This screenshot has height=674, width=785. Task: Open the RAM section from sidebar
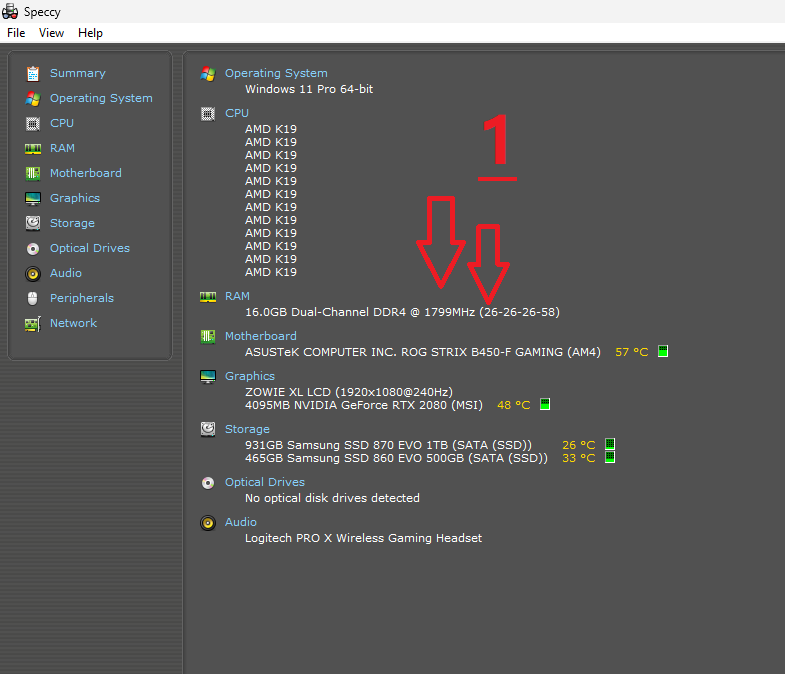point(63,148)
